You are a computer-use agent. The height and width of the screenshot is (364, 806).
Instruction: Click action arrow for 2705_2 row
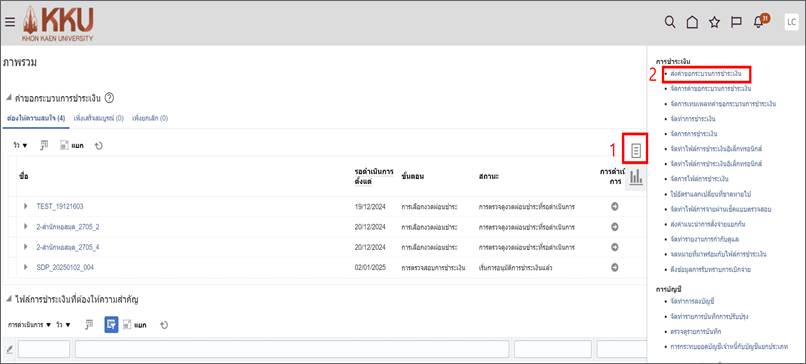(614, 227)
